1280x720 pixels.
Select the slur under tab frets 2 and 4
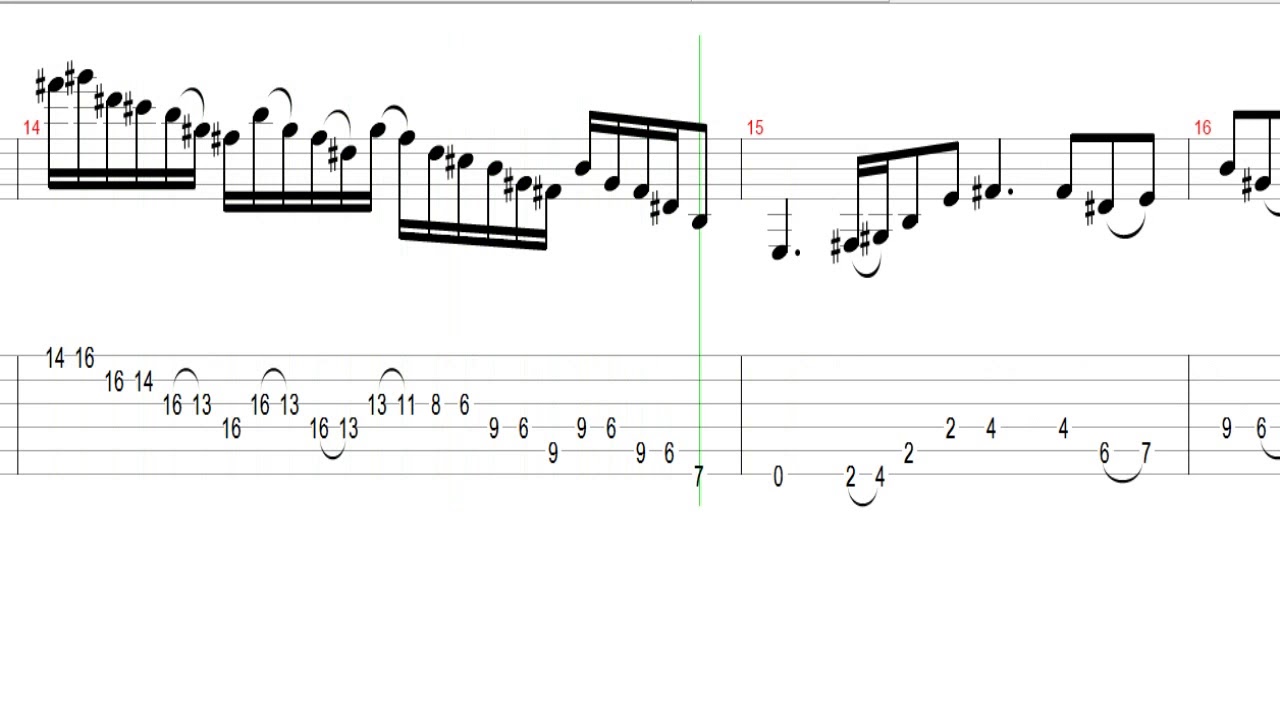click(x=865, y=496)
